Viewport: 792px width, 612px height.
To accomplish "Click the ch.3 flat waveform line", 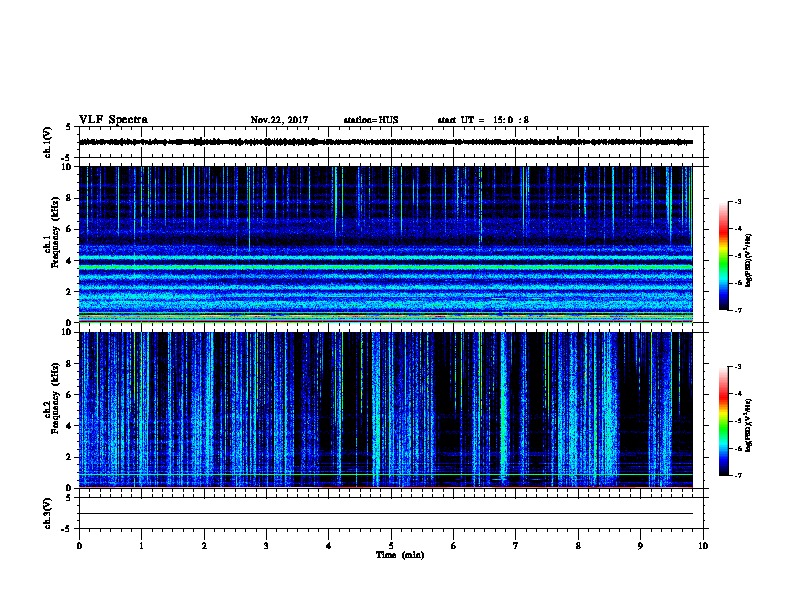I will pyautogui.click(x=386, y=514).
